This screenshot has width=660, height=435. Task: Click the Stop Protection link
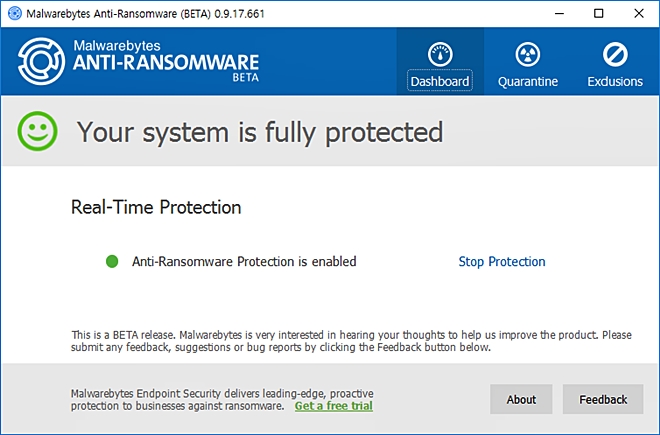pos(502,262)
